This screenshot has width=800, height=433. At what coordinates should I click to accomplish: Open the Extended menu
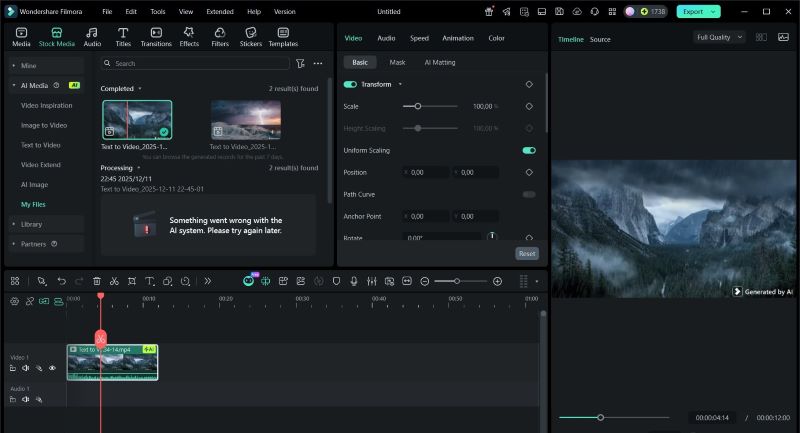[x=220, y=11]
